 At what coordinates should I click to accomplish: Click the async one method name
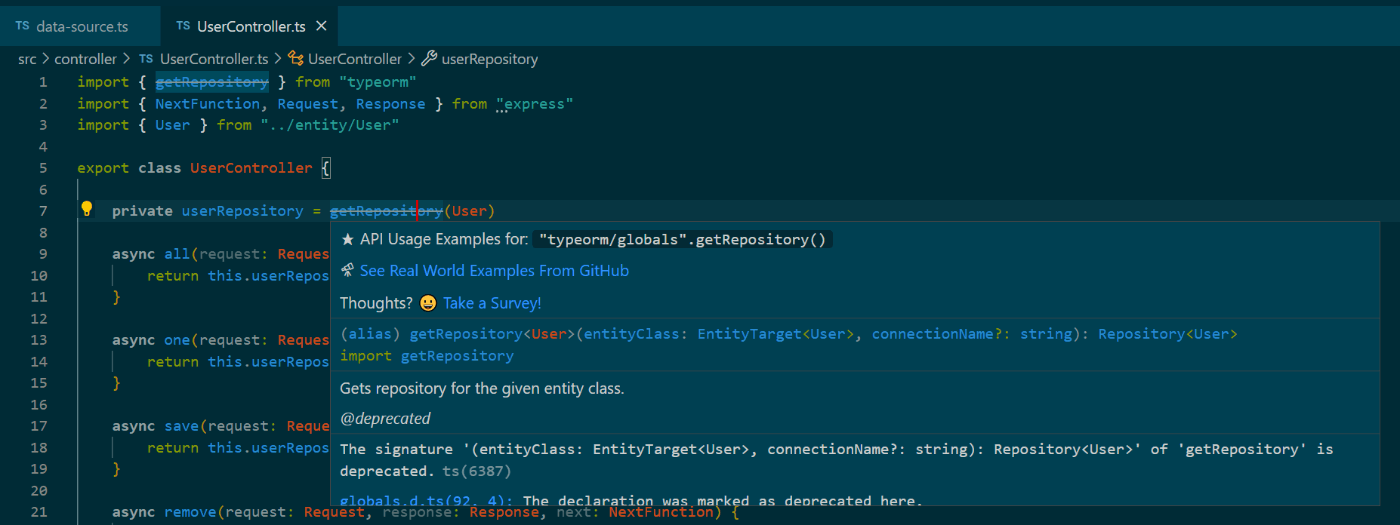pyautogui.click(x=176, y=340)
